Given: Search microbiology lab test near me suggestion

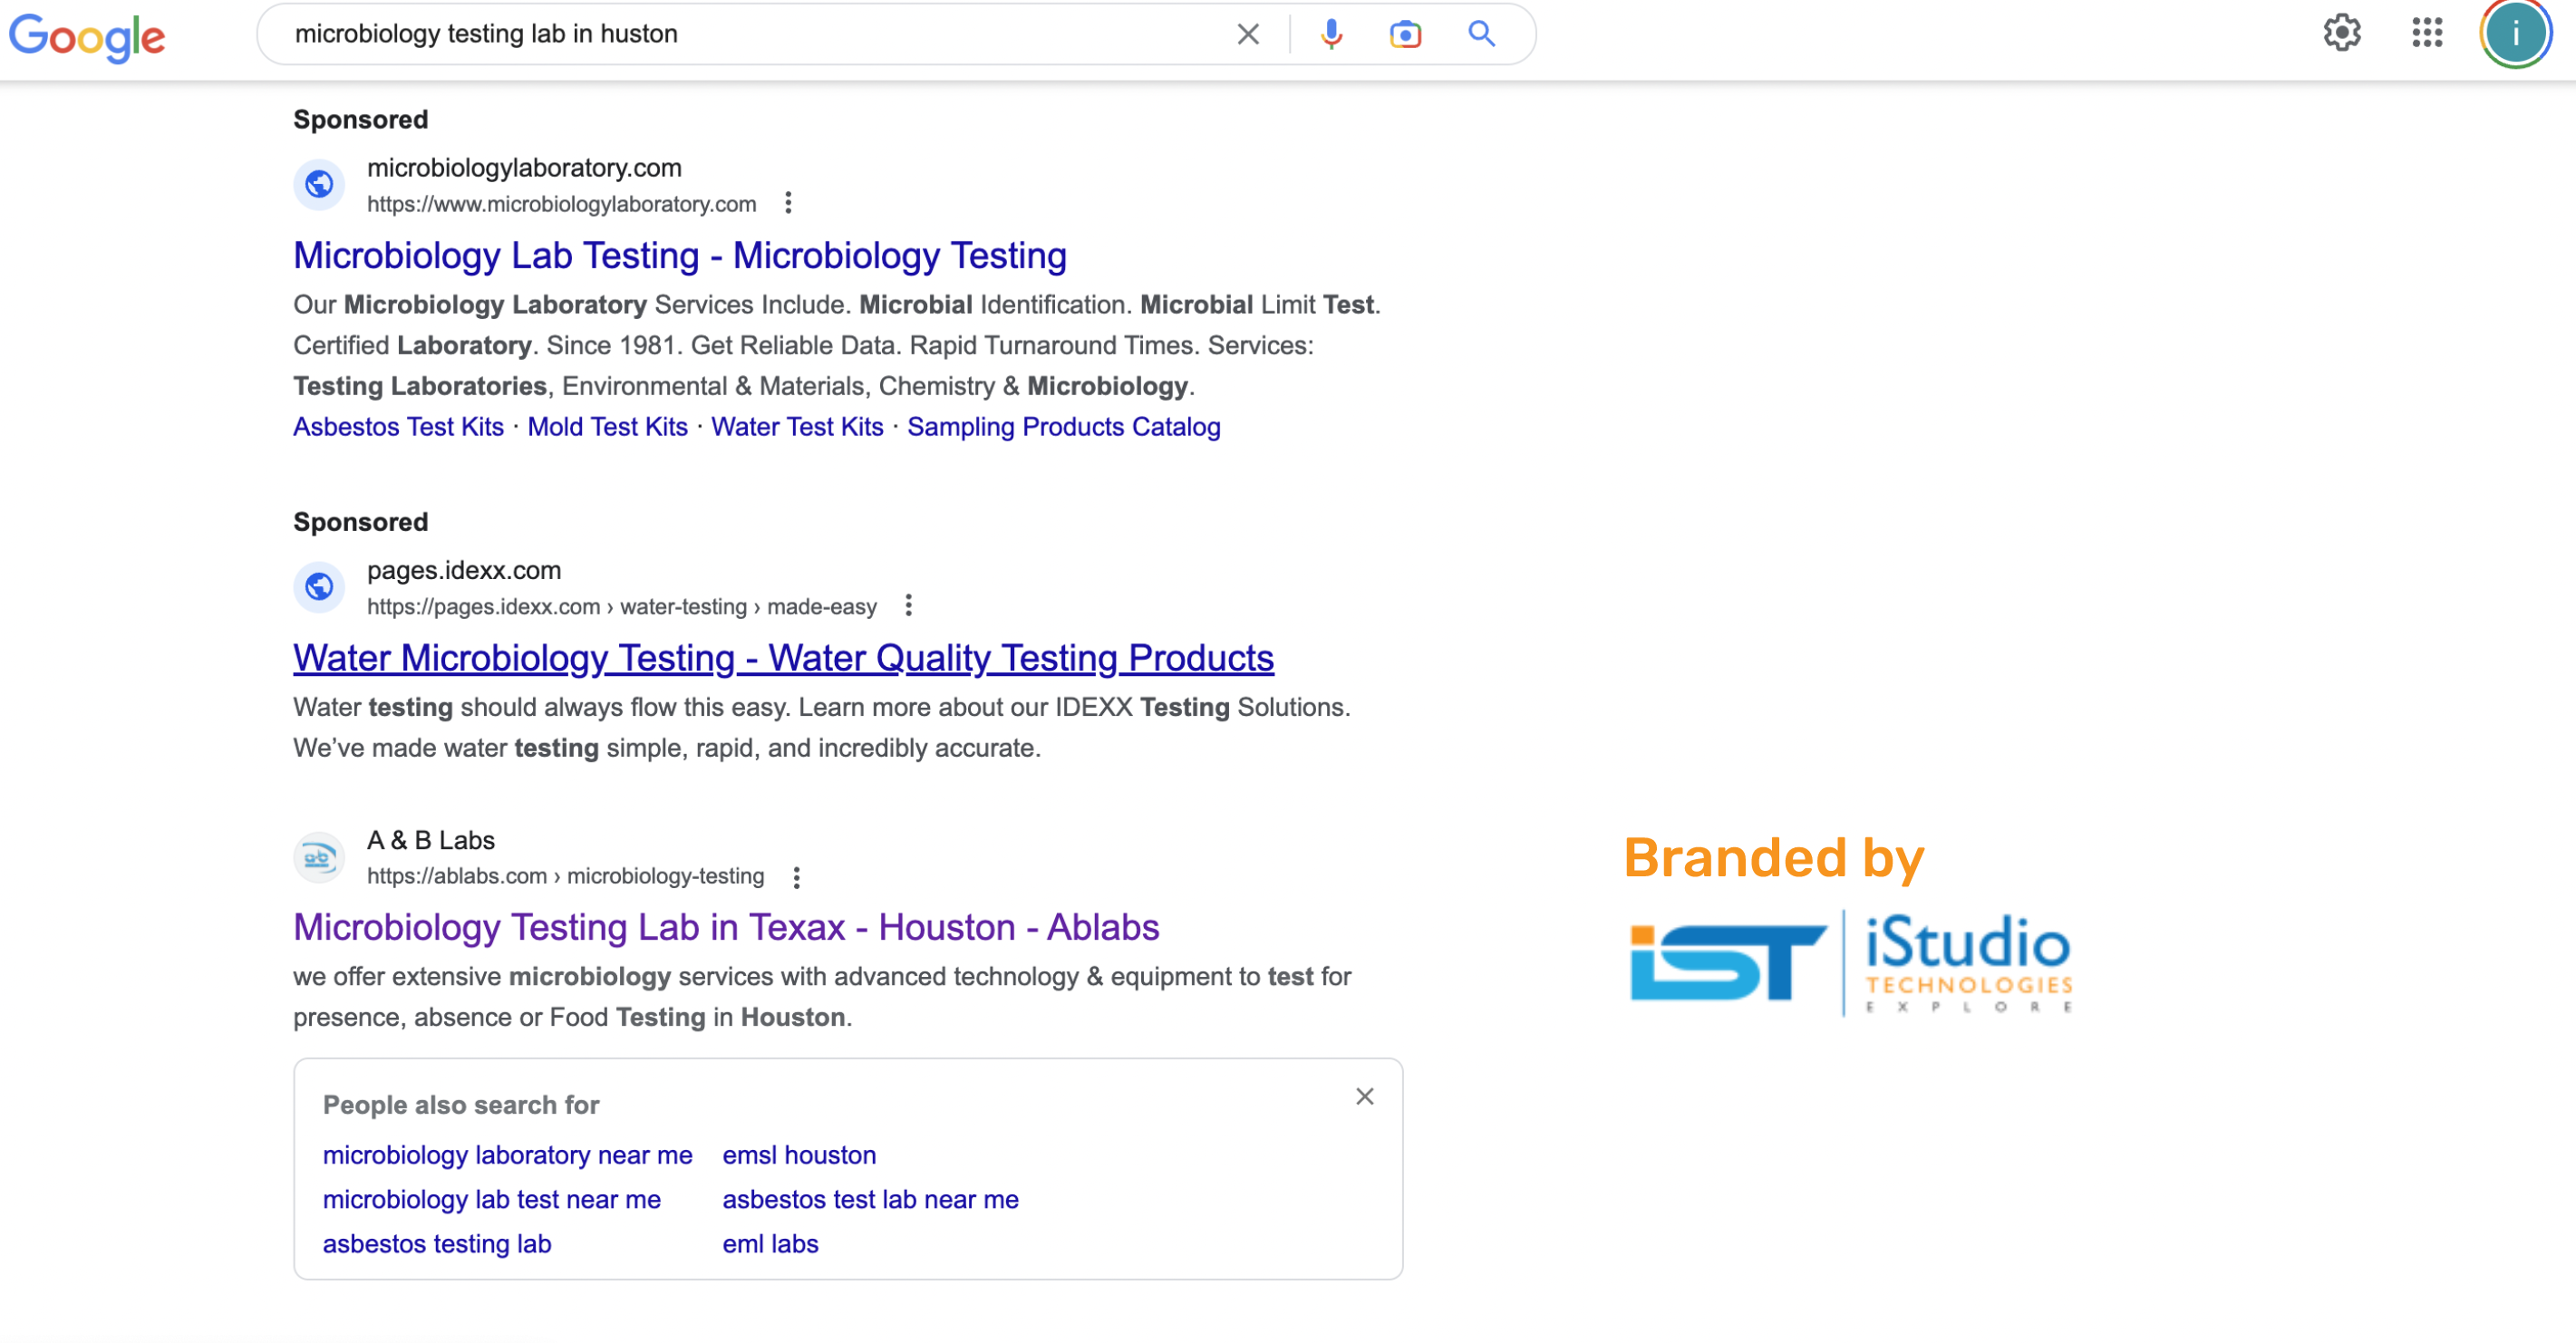Looking at the screenshot, I should coord(491,1199).
